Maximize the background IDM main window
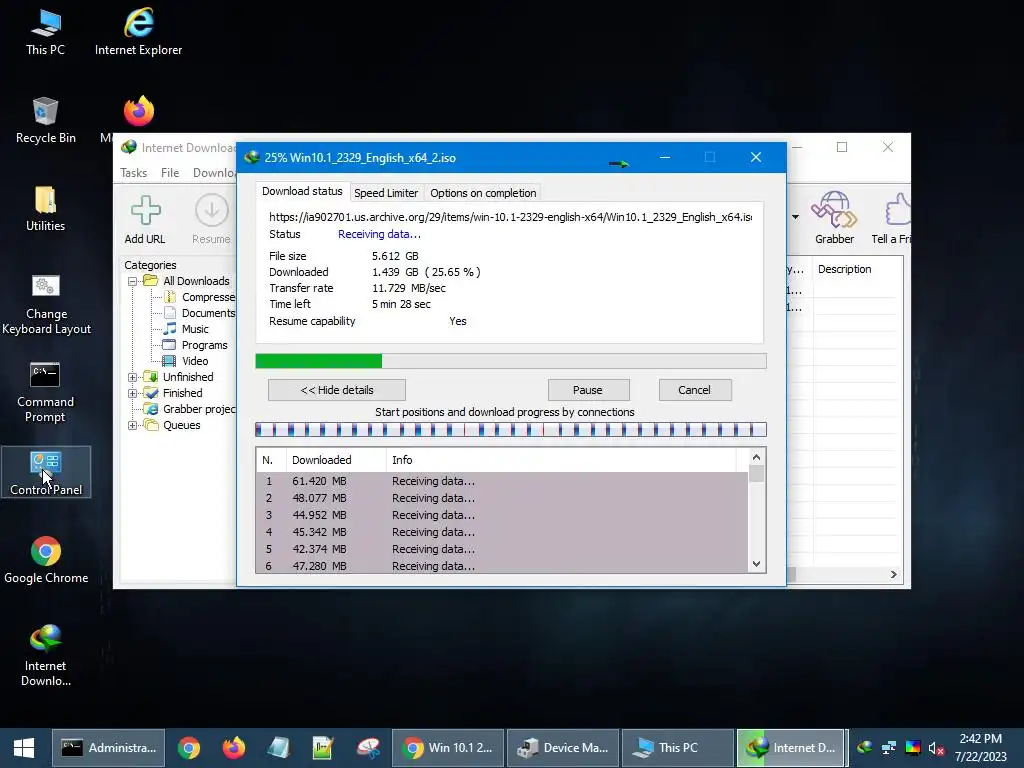 pos(842,148)
